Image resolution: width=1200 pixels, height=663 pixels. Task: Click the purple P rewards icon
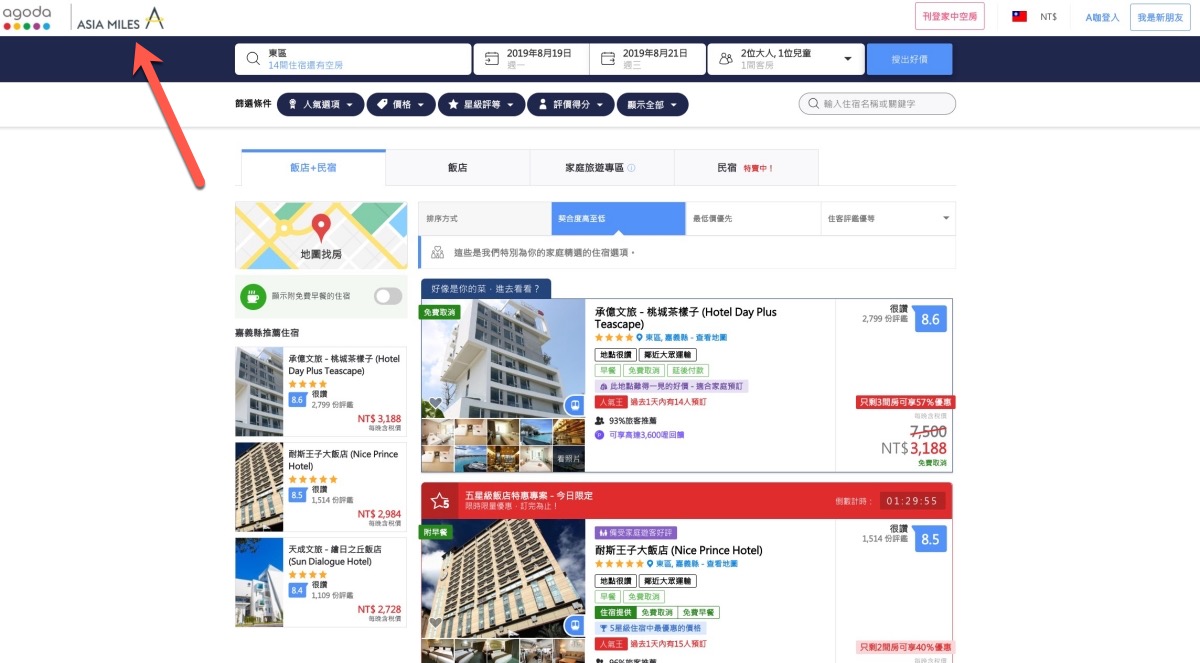(x=600, y=435)
